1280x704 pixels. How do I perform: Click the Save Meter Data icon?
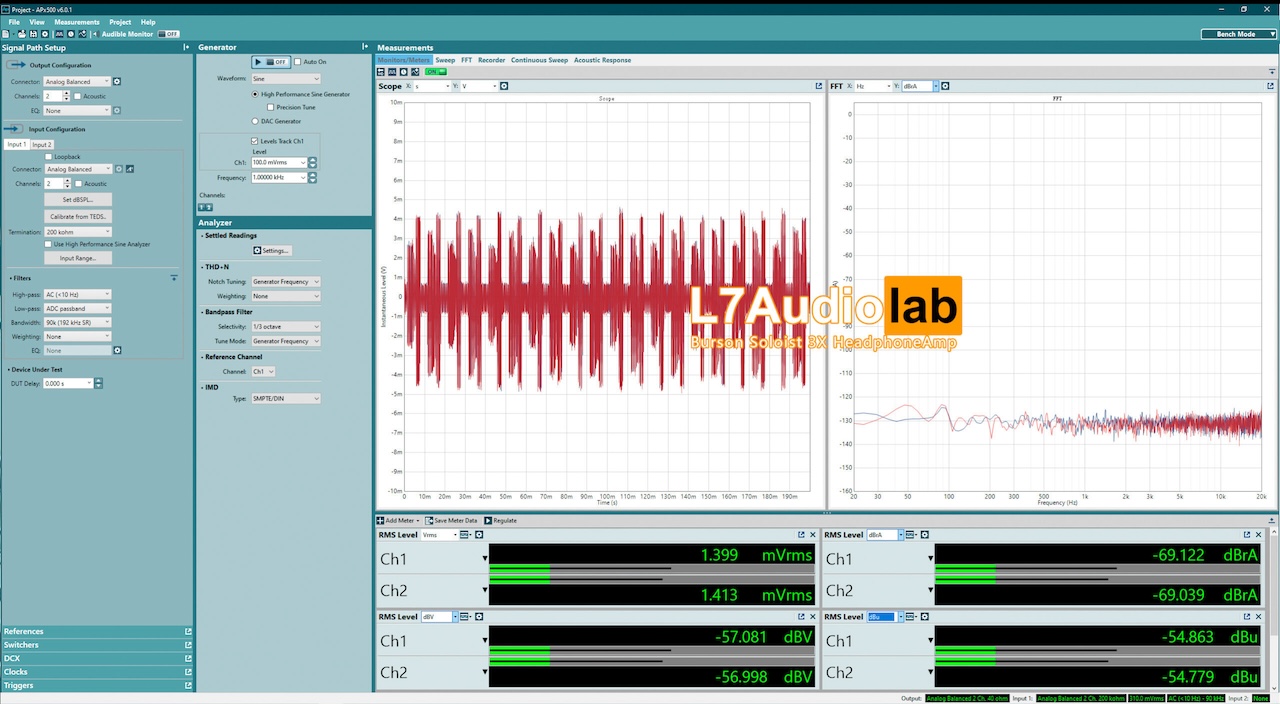[x=429, y=521]
